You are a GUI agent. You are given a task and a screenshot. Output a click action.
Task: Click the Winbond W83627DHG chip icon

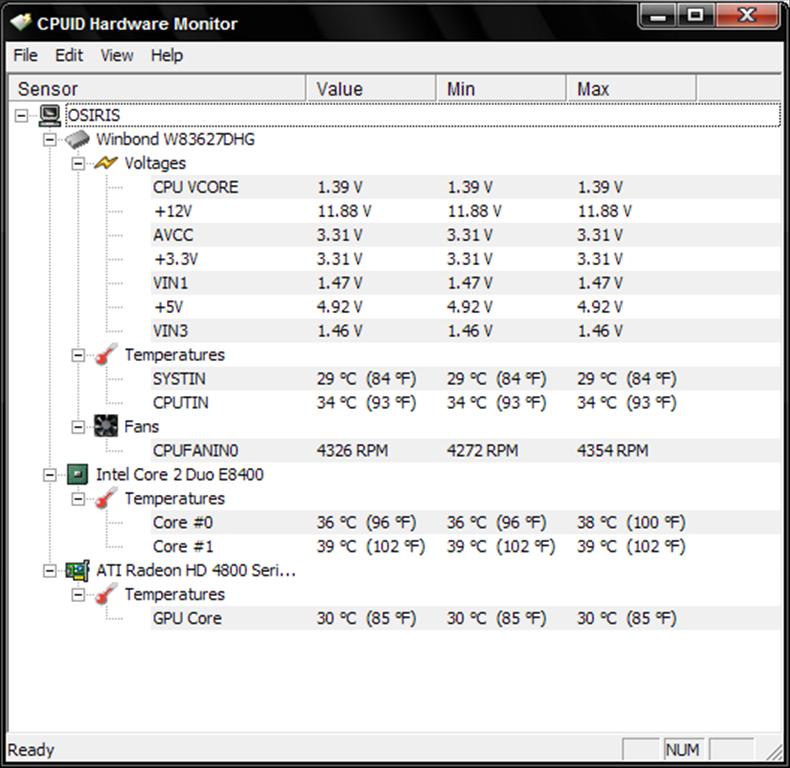(x=78, y=139)
